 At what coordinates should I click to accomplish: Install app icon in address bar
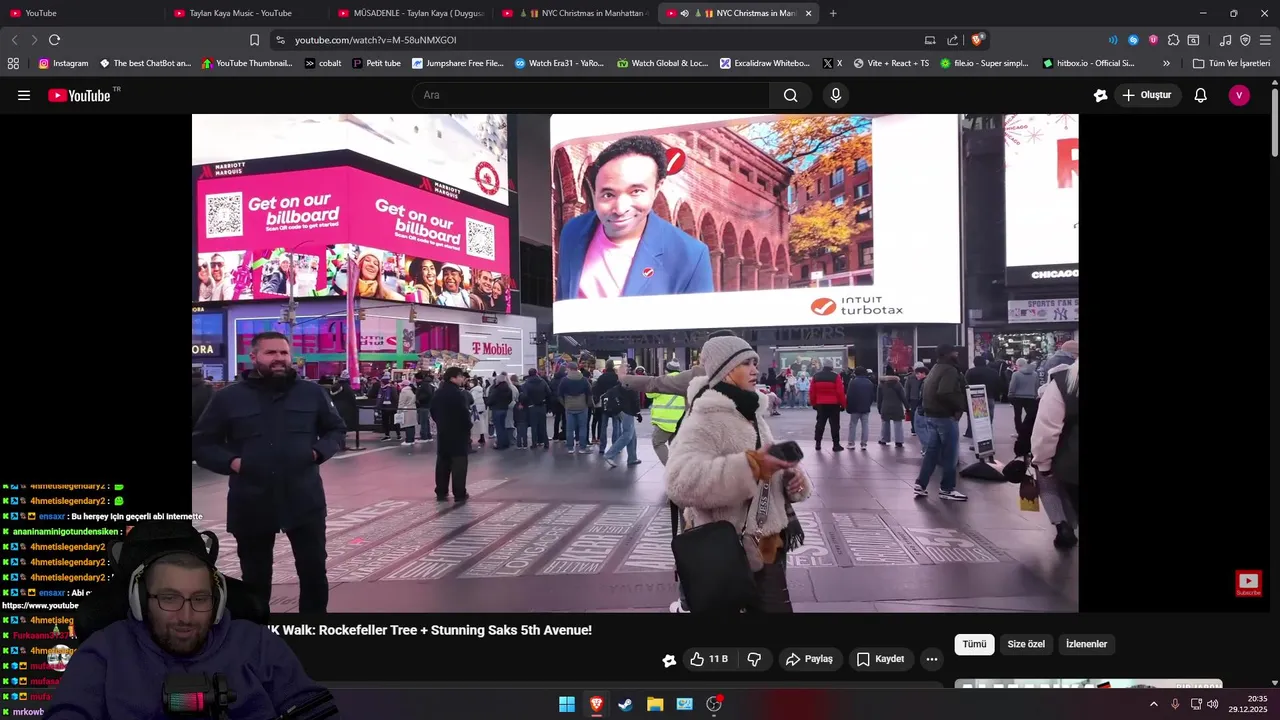(930, 40)
